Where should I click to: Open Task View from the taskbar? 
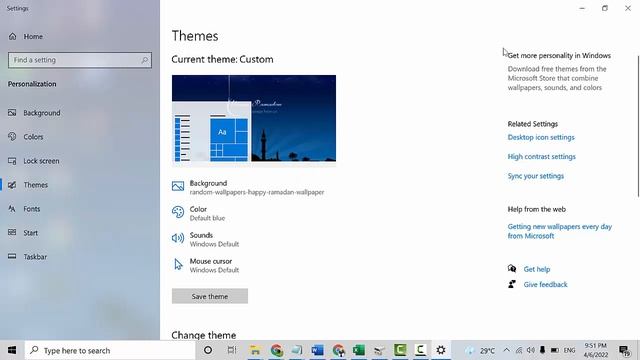click(232, 350)
